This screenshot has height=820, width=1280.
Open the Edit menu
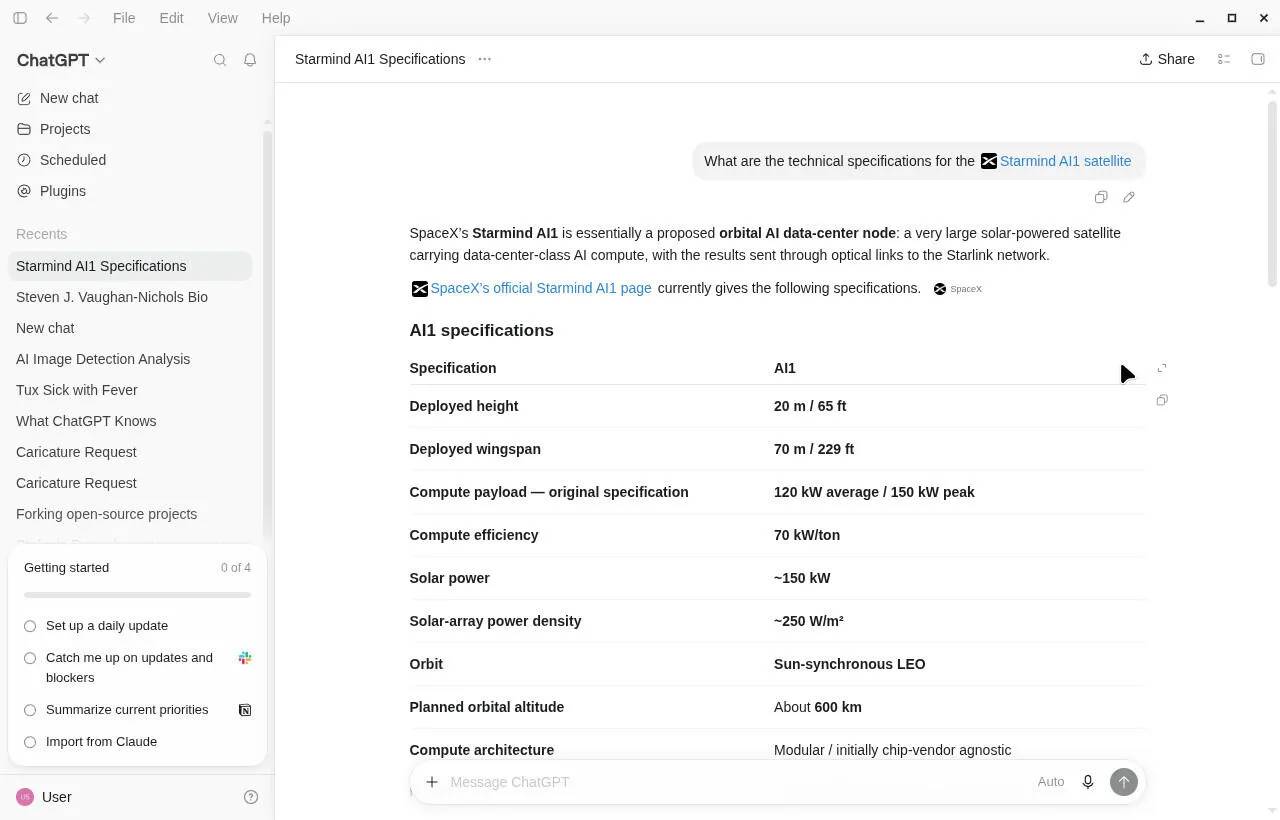click(171, 18)
